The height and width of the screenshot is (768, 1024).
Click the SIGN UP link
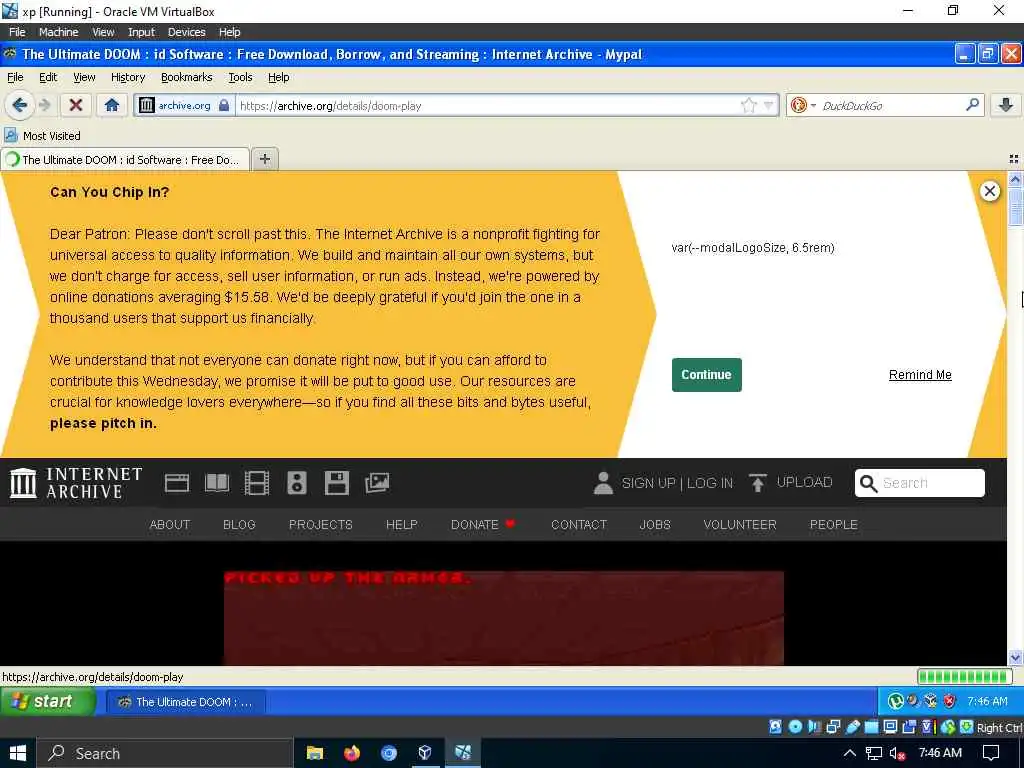[x=648, y=483]
